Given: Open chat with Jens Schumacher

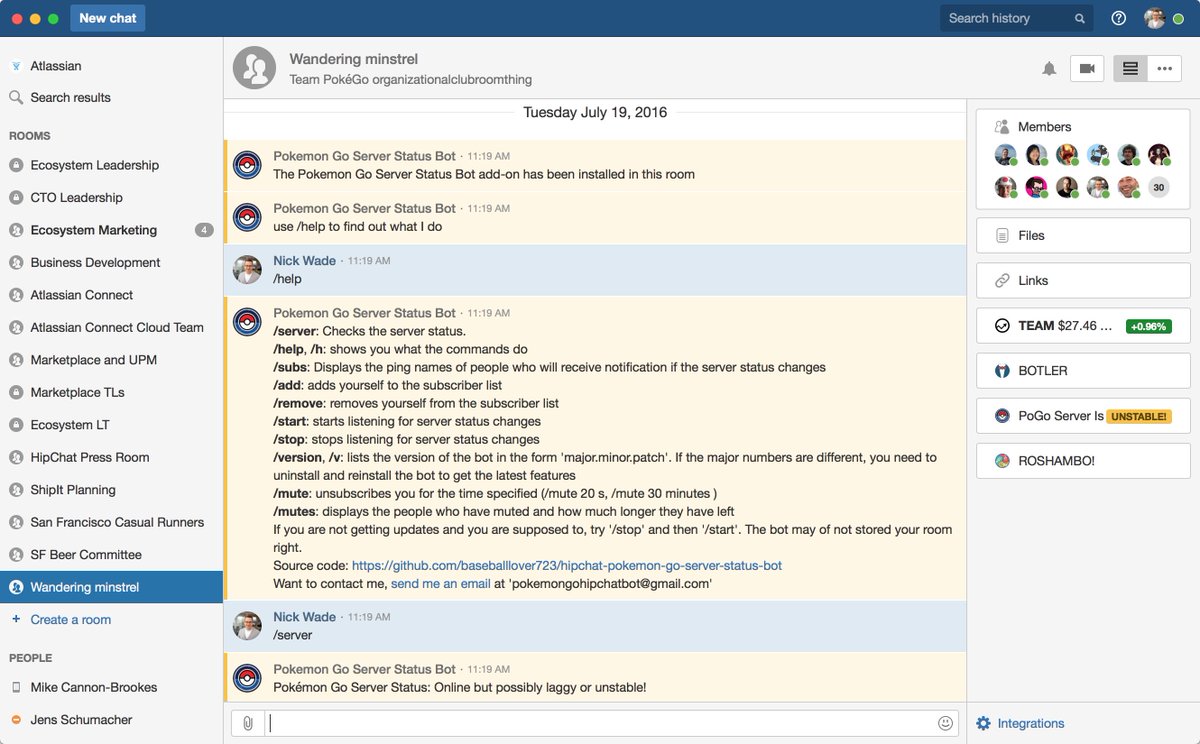Looking at the screenshot, I should (x=111, y=720).
